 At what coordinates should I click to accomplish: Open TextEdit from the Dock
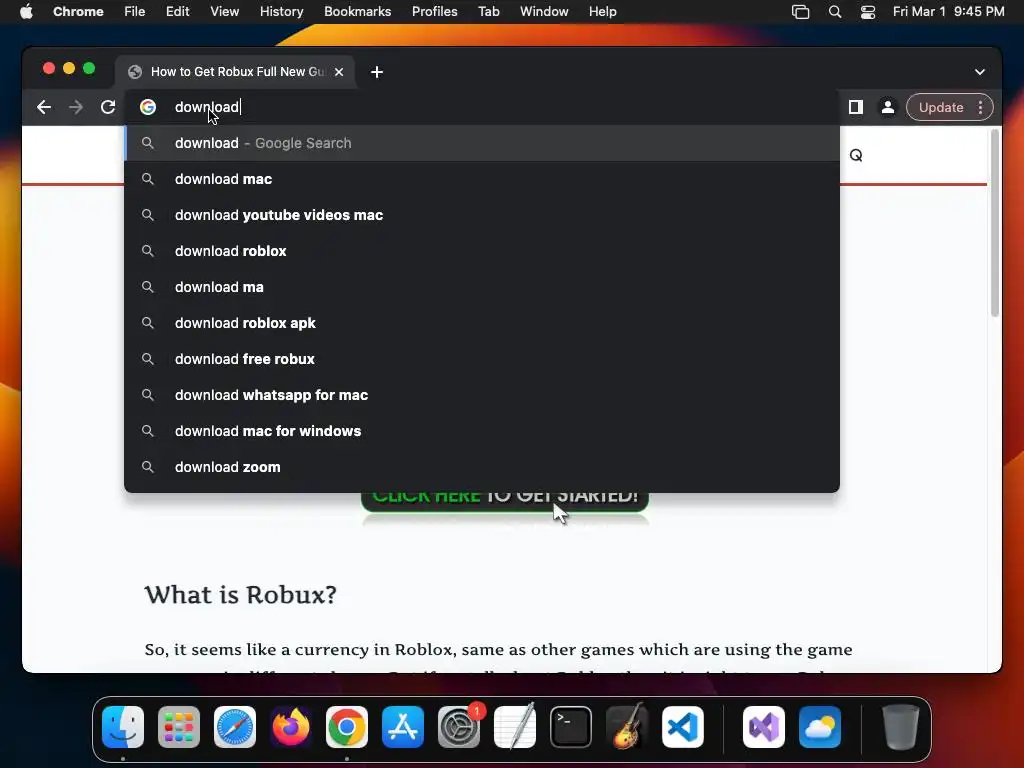[x=515, y=727]
